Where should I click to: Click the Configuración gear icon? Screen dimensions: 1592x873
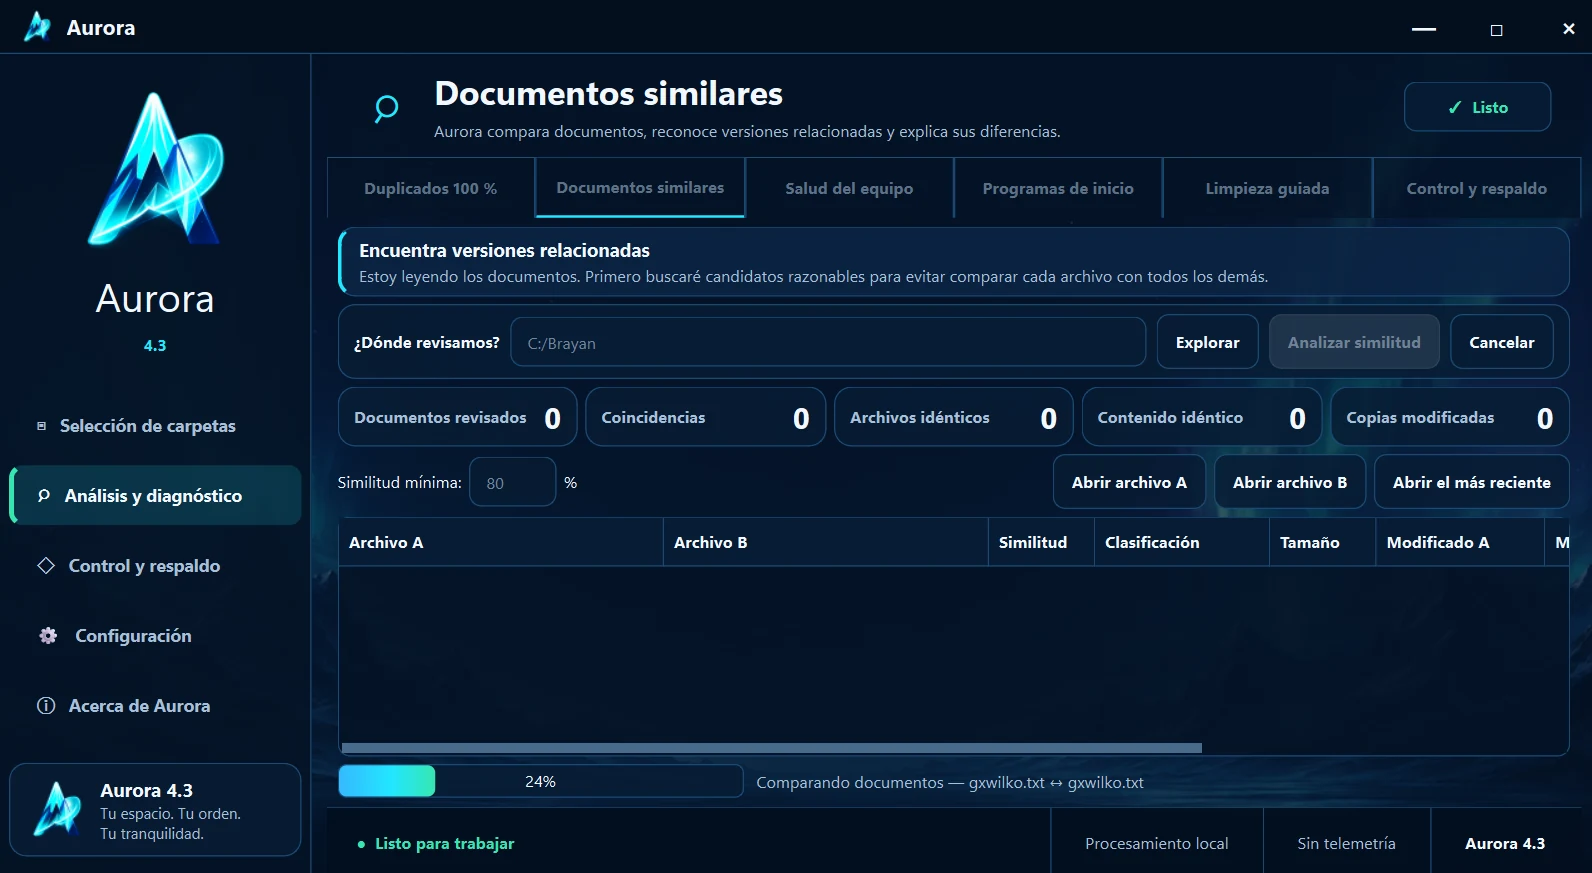48,635
